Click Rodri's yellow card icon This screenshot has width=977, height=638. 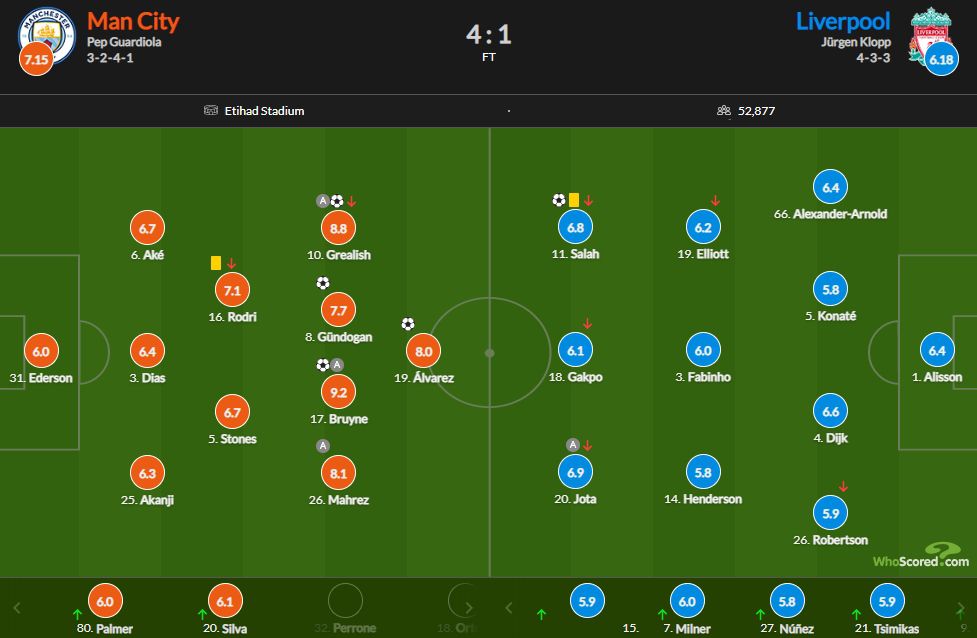coord(216,262)
